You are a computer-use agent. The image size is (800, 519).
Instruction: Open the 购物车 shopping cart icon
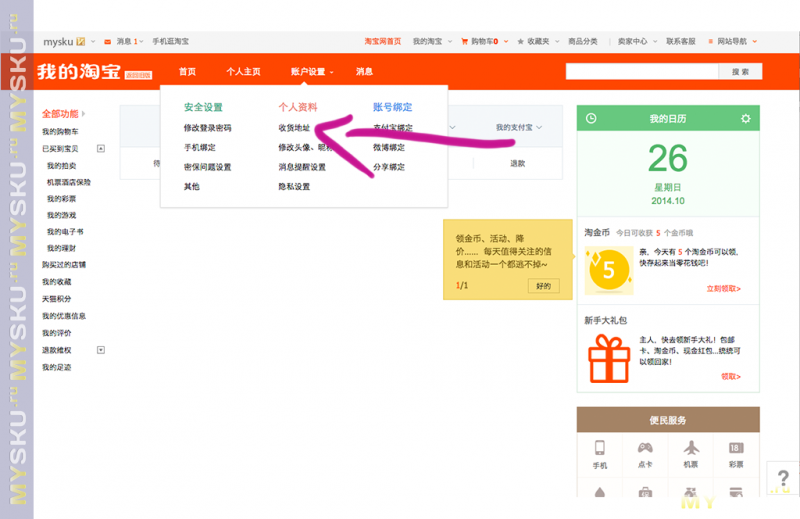(x=464, y=41)
